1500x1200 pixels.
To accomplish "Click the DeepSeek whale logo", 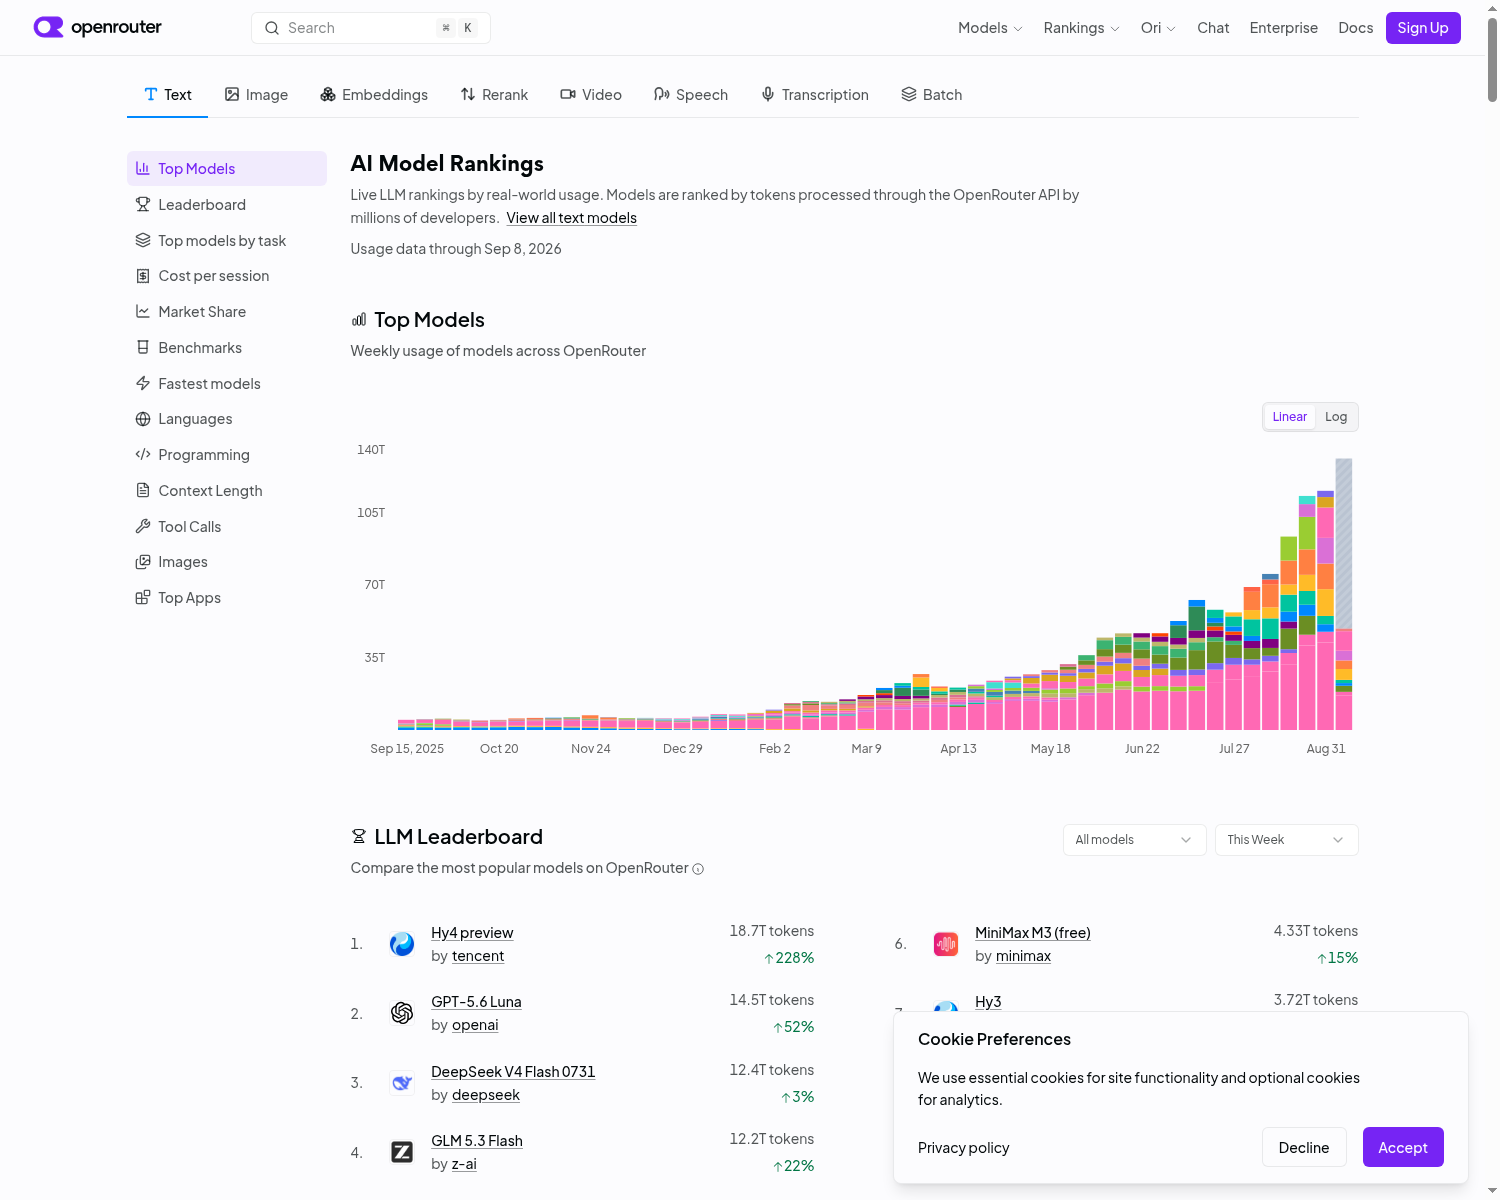I will click(402, 1083).
